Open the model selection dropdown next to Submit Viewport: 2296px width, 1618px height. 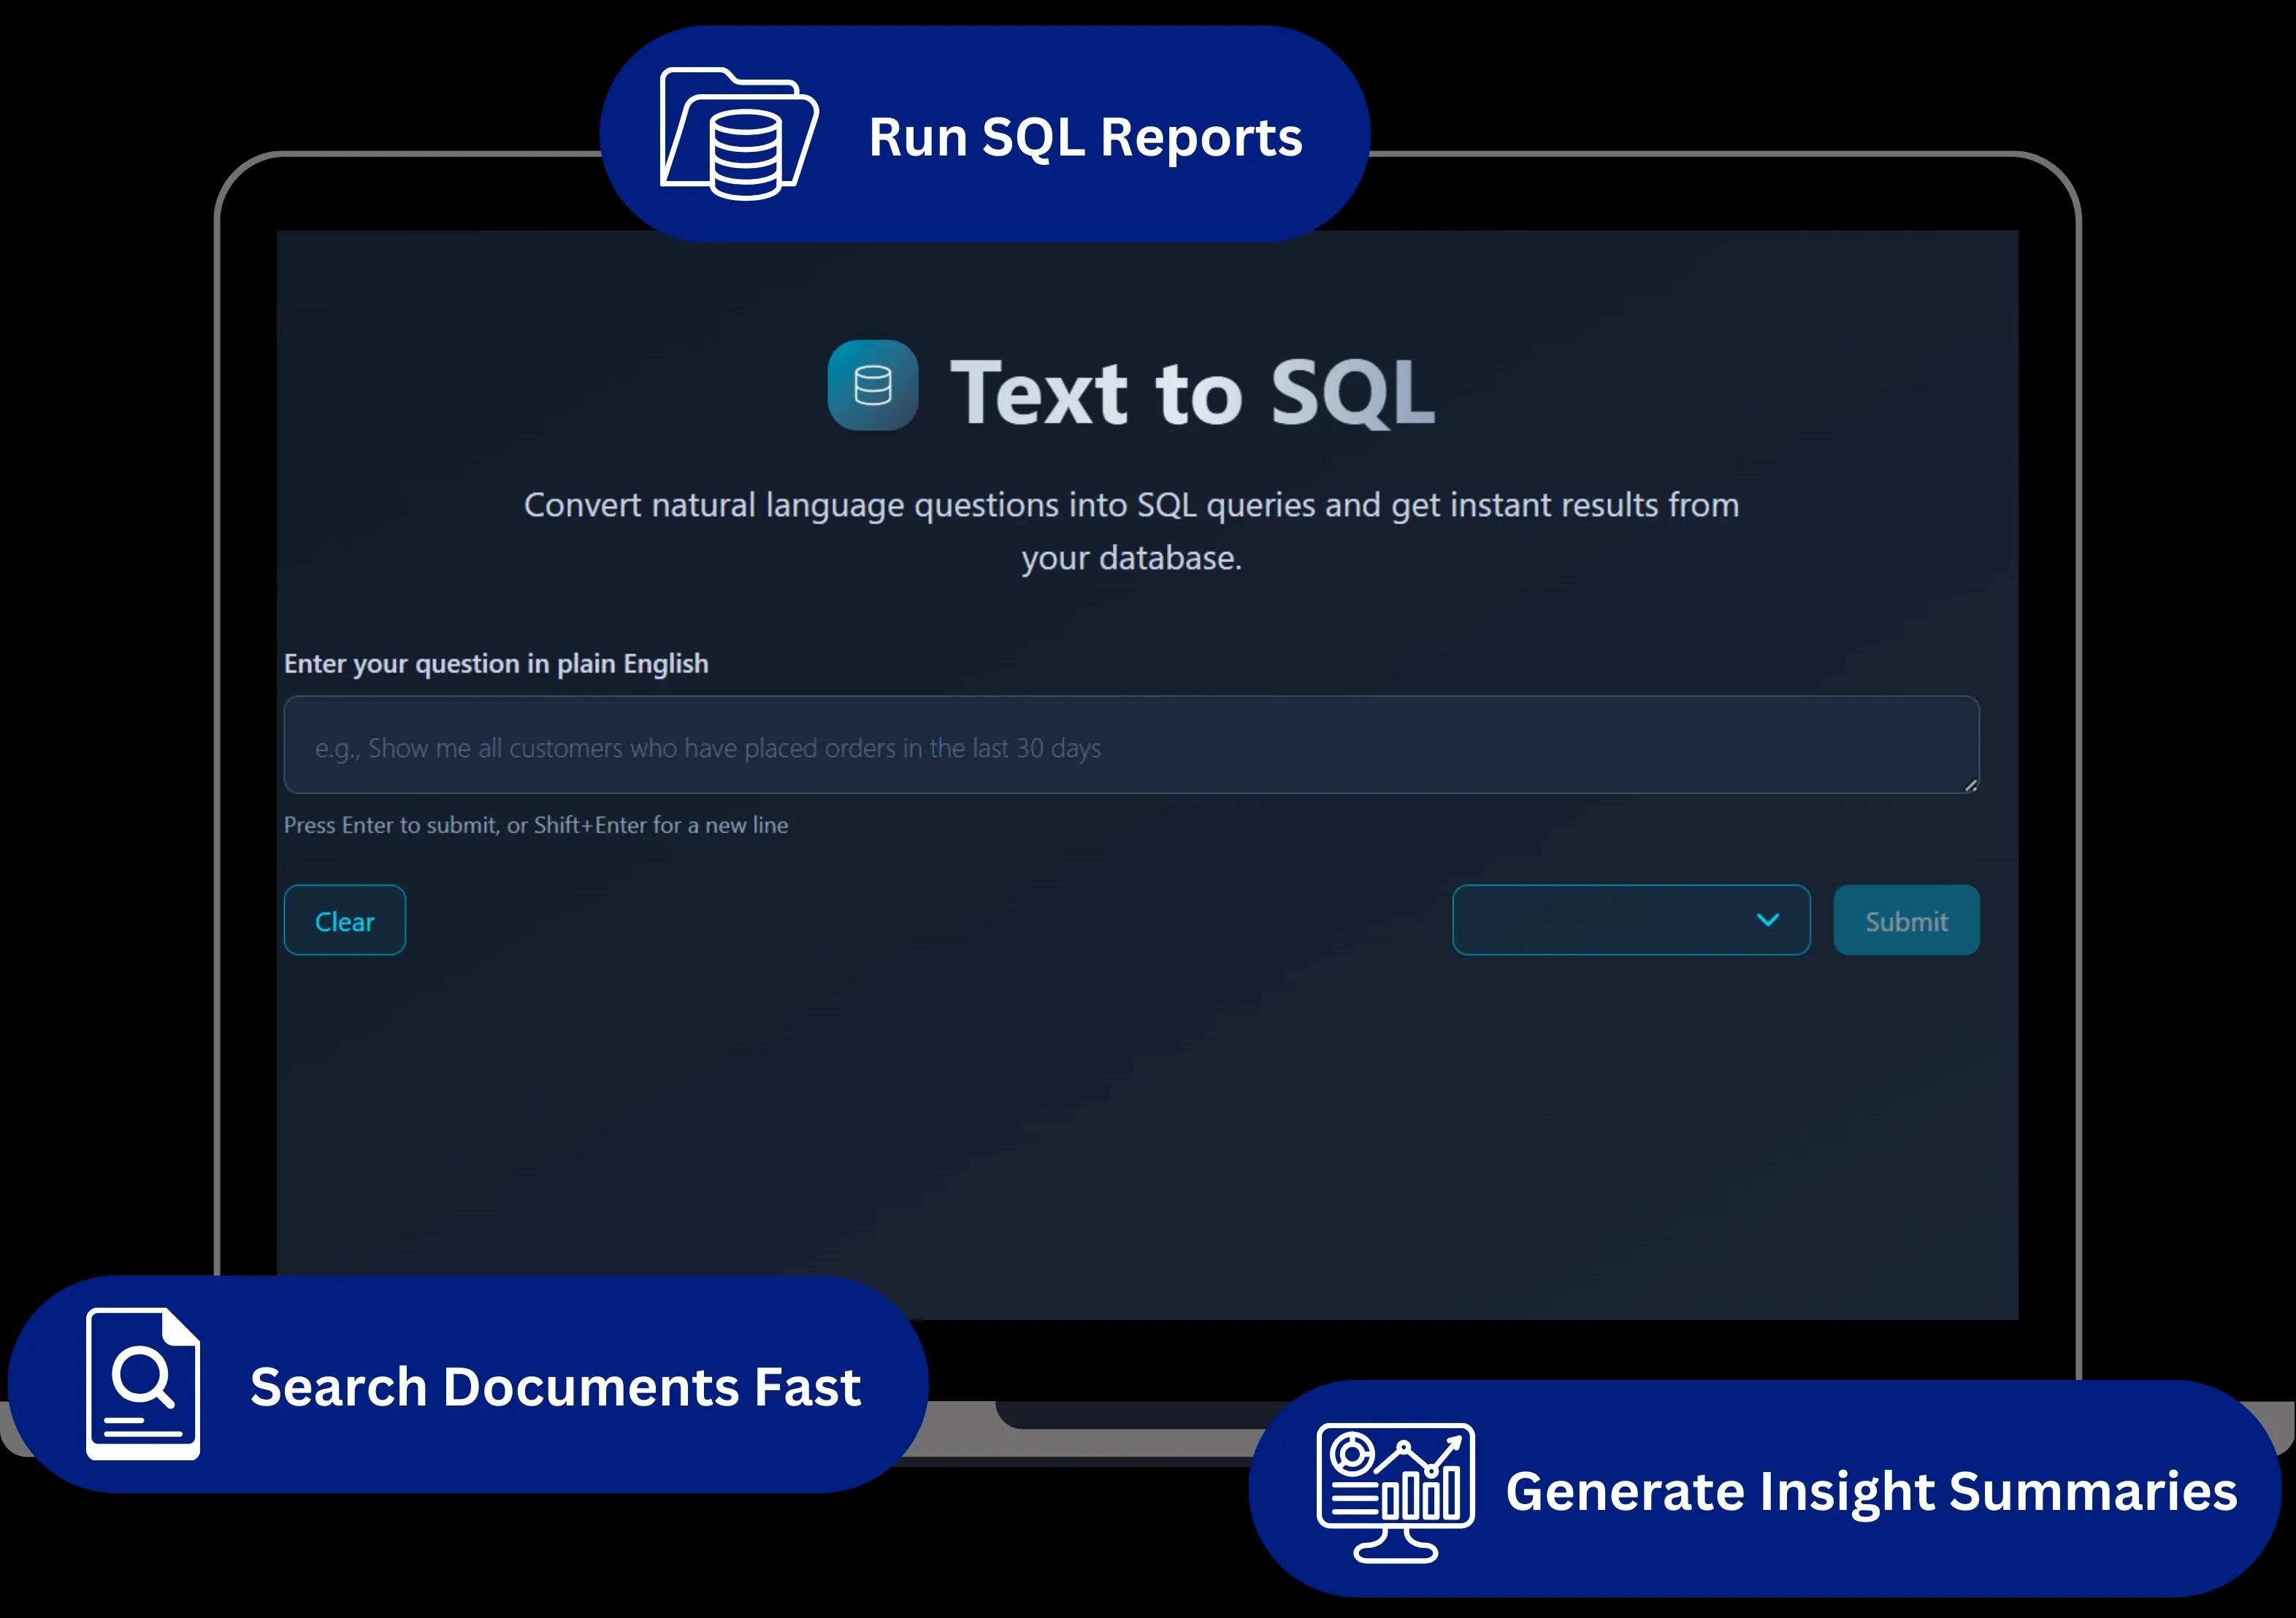(x=1630, y=919)
